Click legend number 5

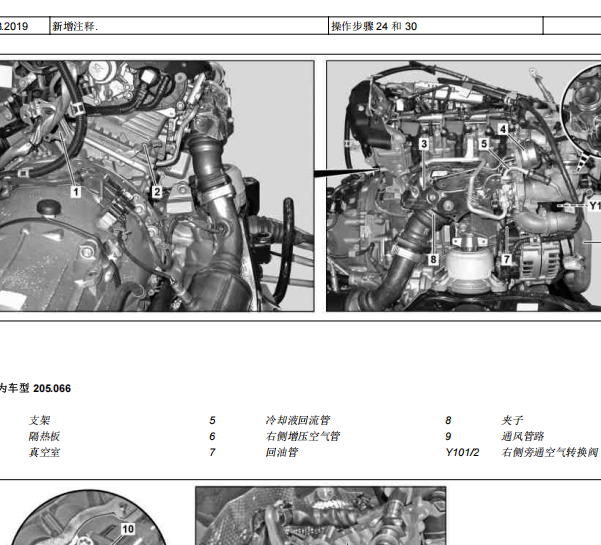click(212, 420)
